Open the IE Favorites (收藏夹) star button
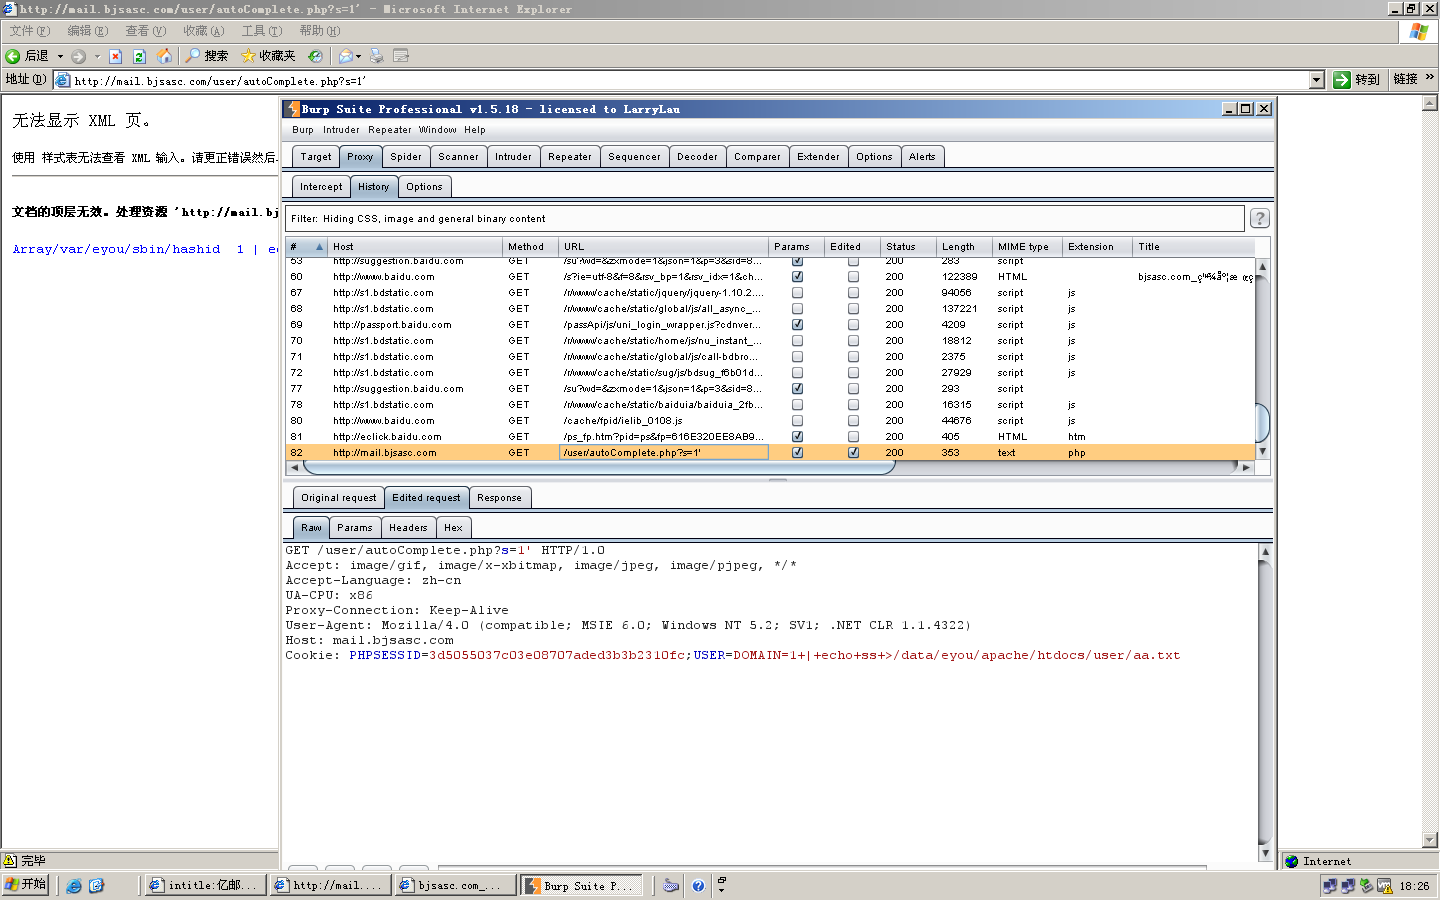Viewport: 1440px width, 900px height. click(268, 56)
